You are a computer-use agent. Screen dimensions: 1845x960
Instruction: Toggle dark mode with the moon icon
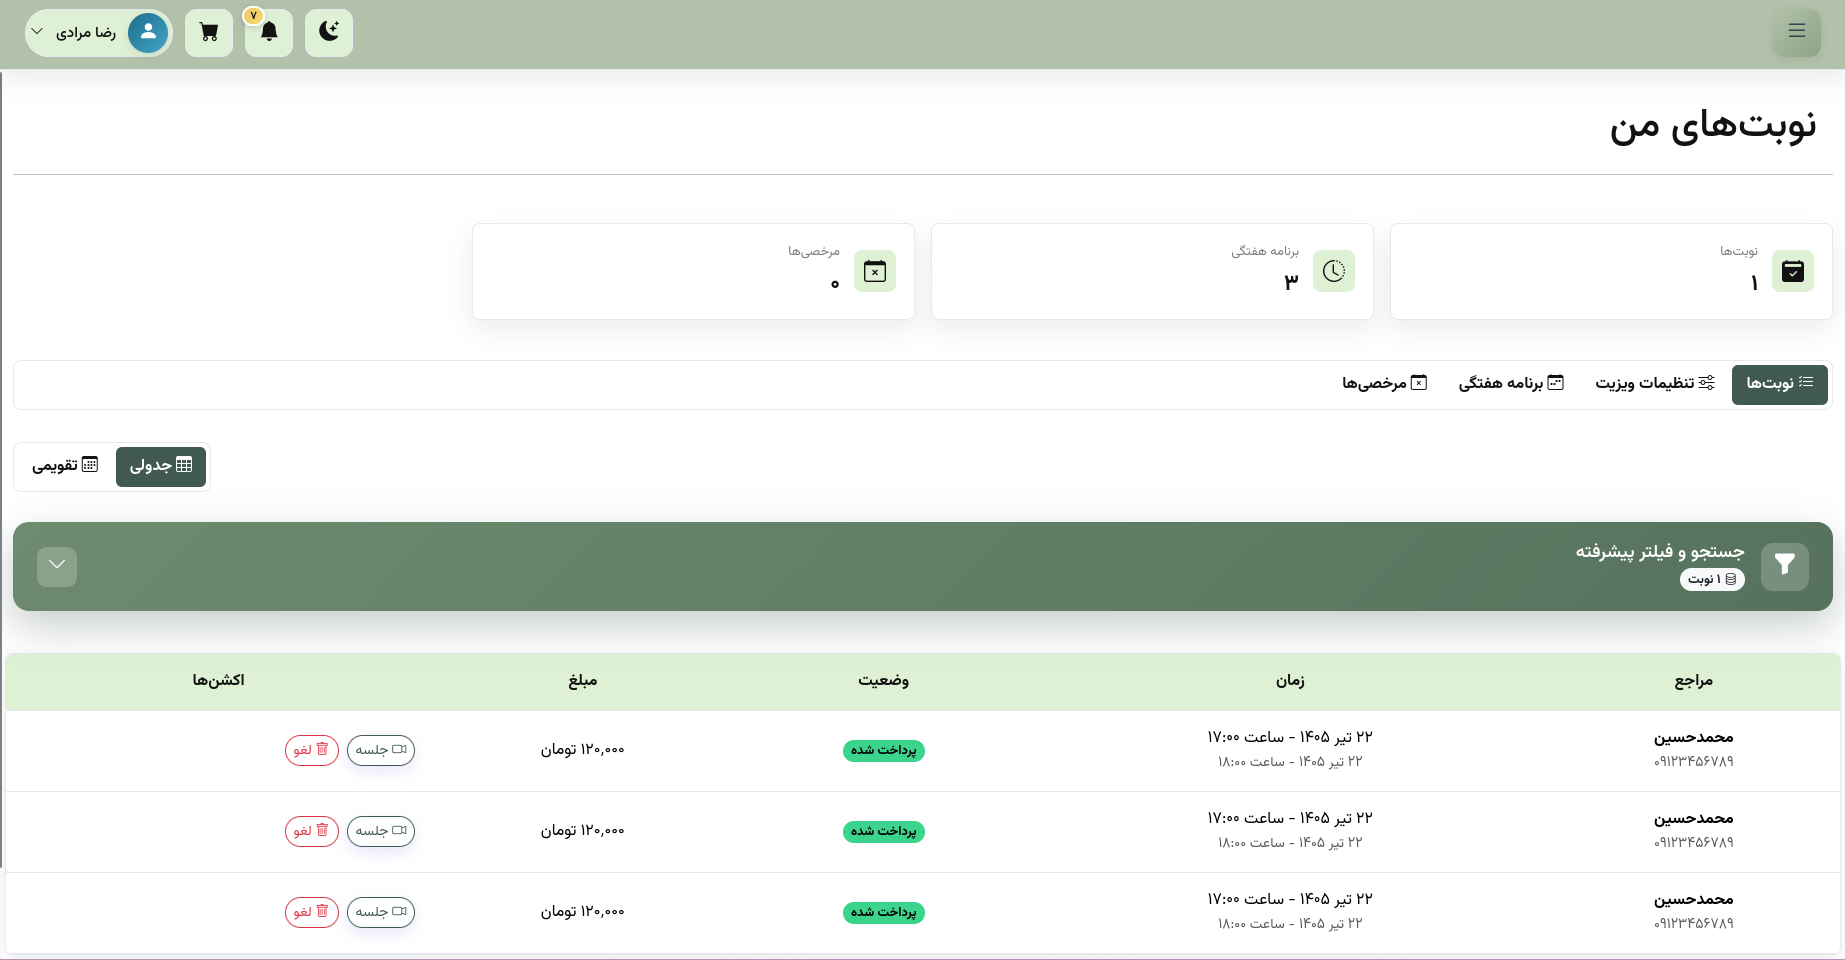click(x=329, y=32)
